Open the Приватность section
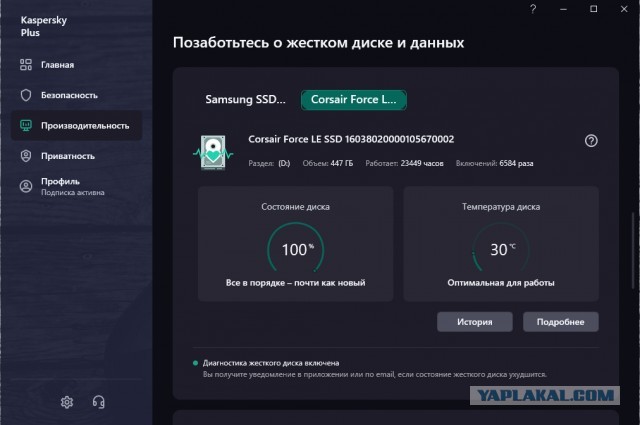 (x=76, y=156)
